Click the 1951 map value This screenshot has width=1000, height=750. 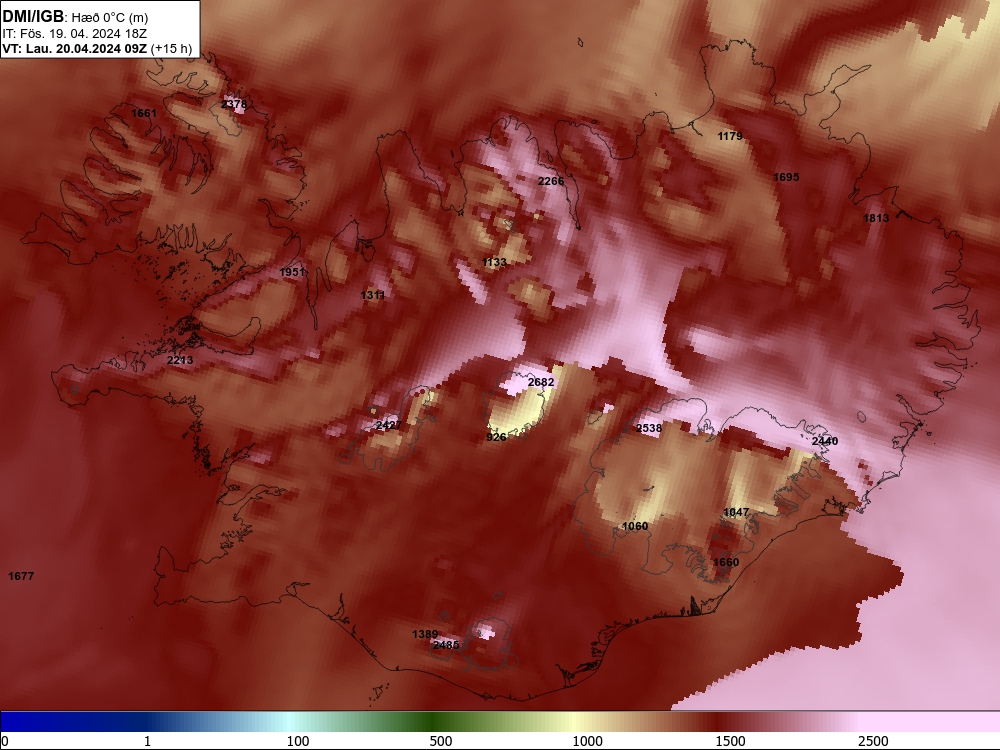pyautogui.click(x=292, y=272)
